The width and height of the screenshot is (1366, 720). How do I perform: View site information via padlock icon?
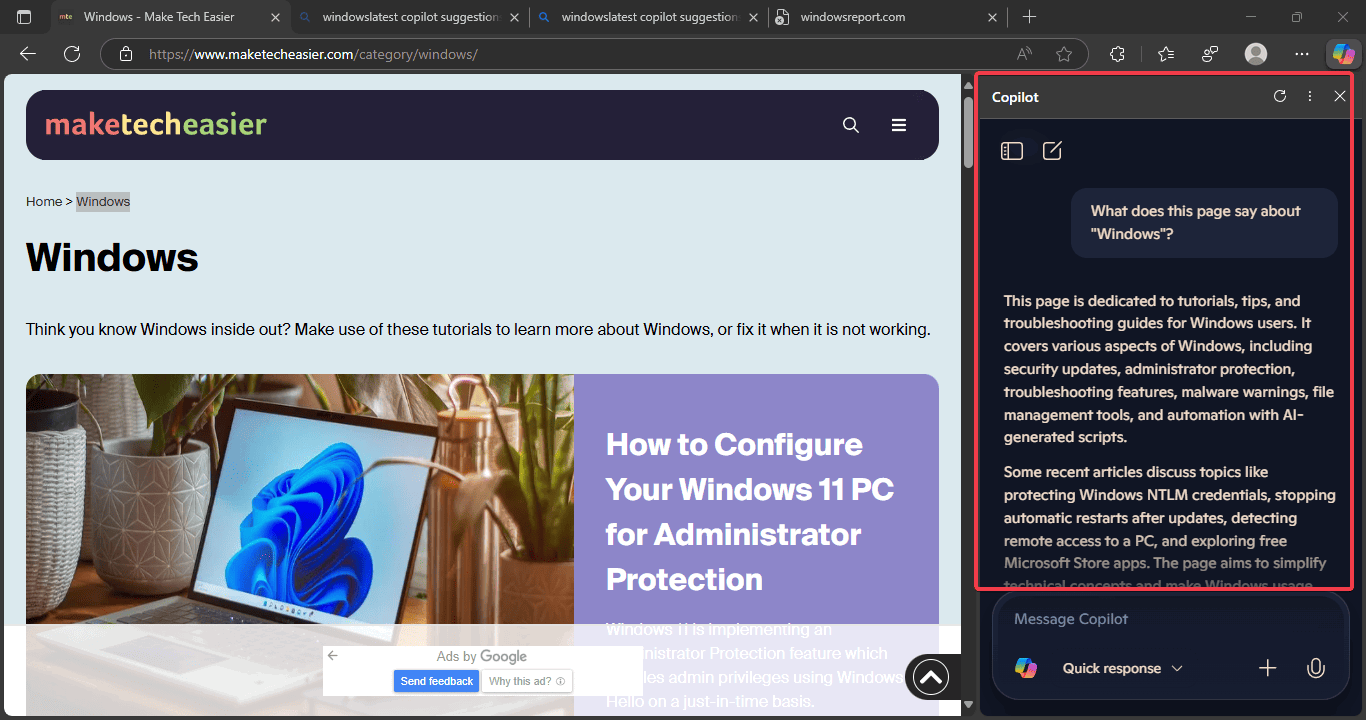(124, 54)
